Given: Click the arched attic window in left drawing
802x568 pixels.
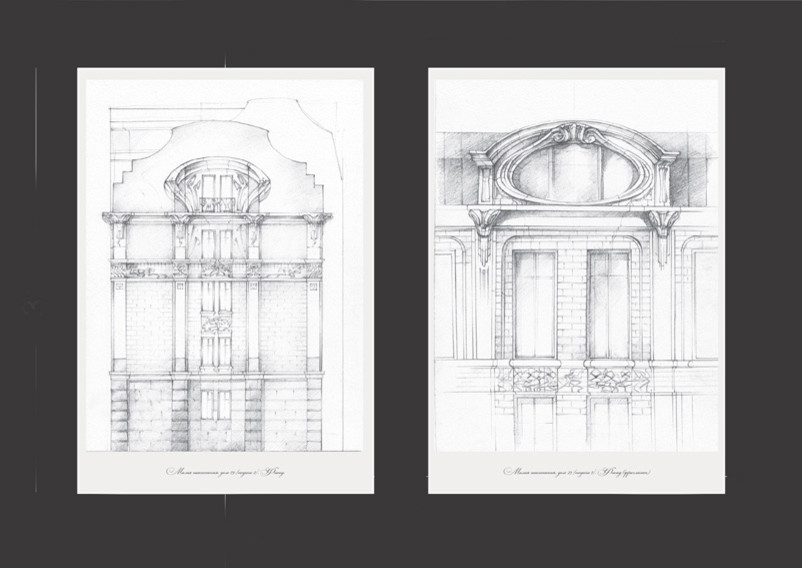Looking at the screenshot, I should [216, 188].
